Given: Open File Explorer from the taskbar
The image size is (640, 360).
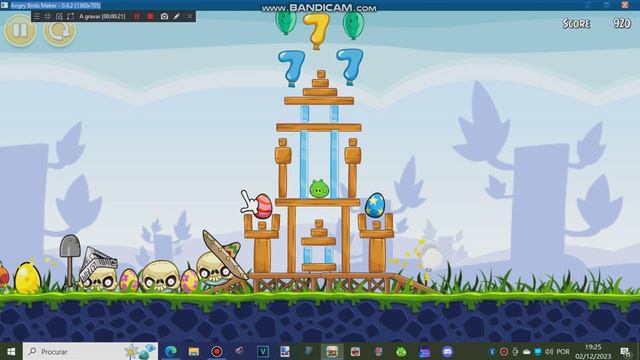Looking at the screenshot, I should coord(194,351).
